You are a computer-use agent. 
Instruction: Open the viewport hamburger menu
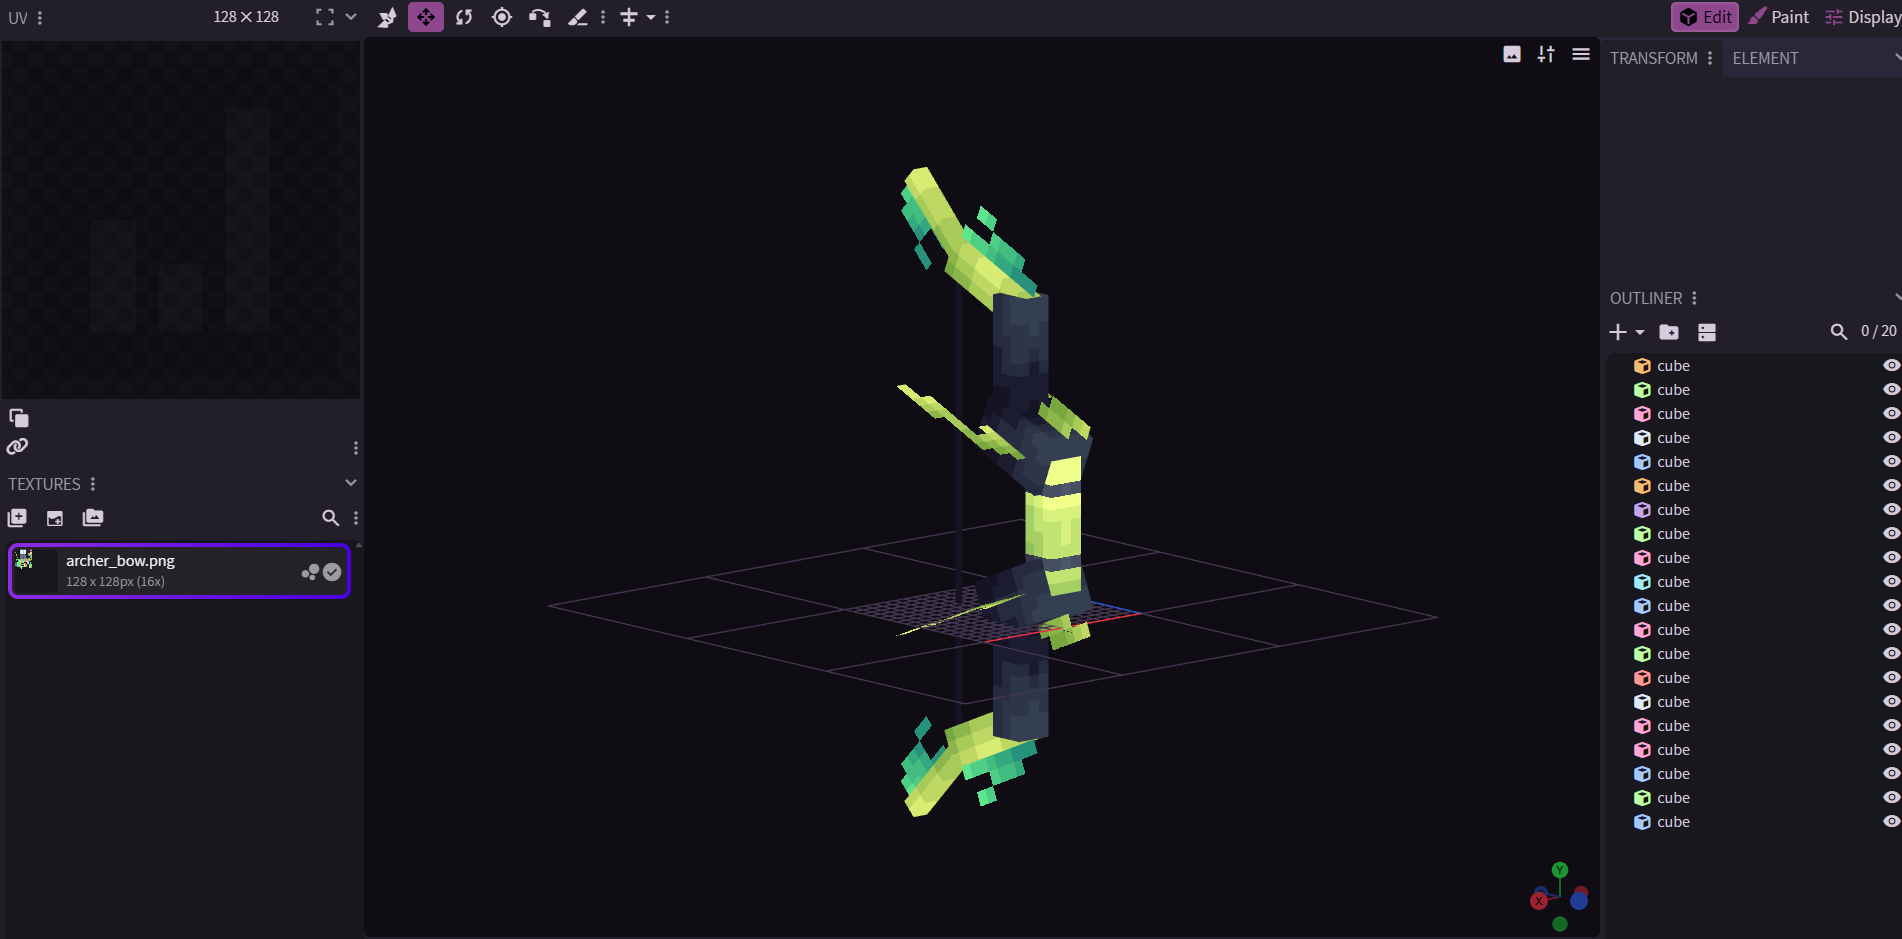tap(1581, 54)
